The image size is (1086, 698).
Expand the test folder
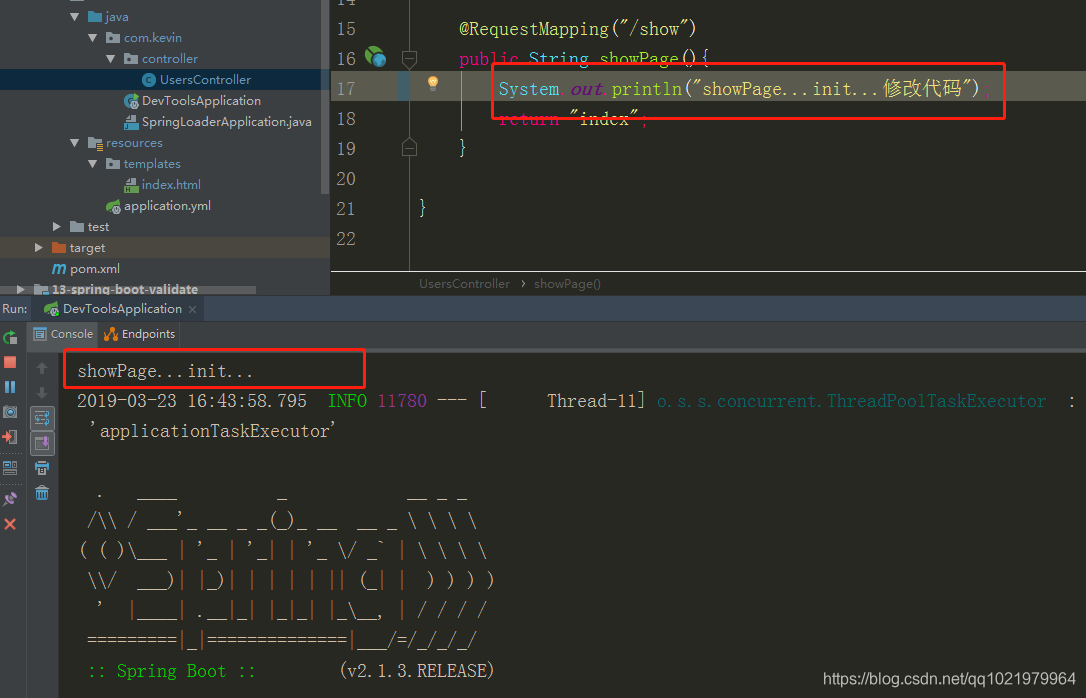(x=58, y=226)
